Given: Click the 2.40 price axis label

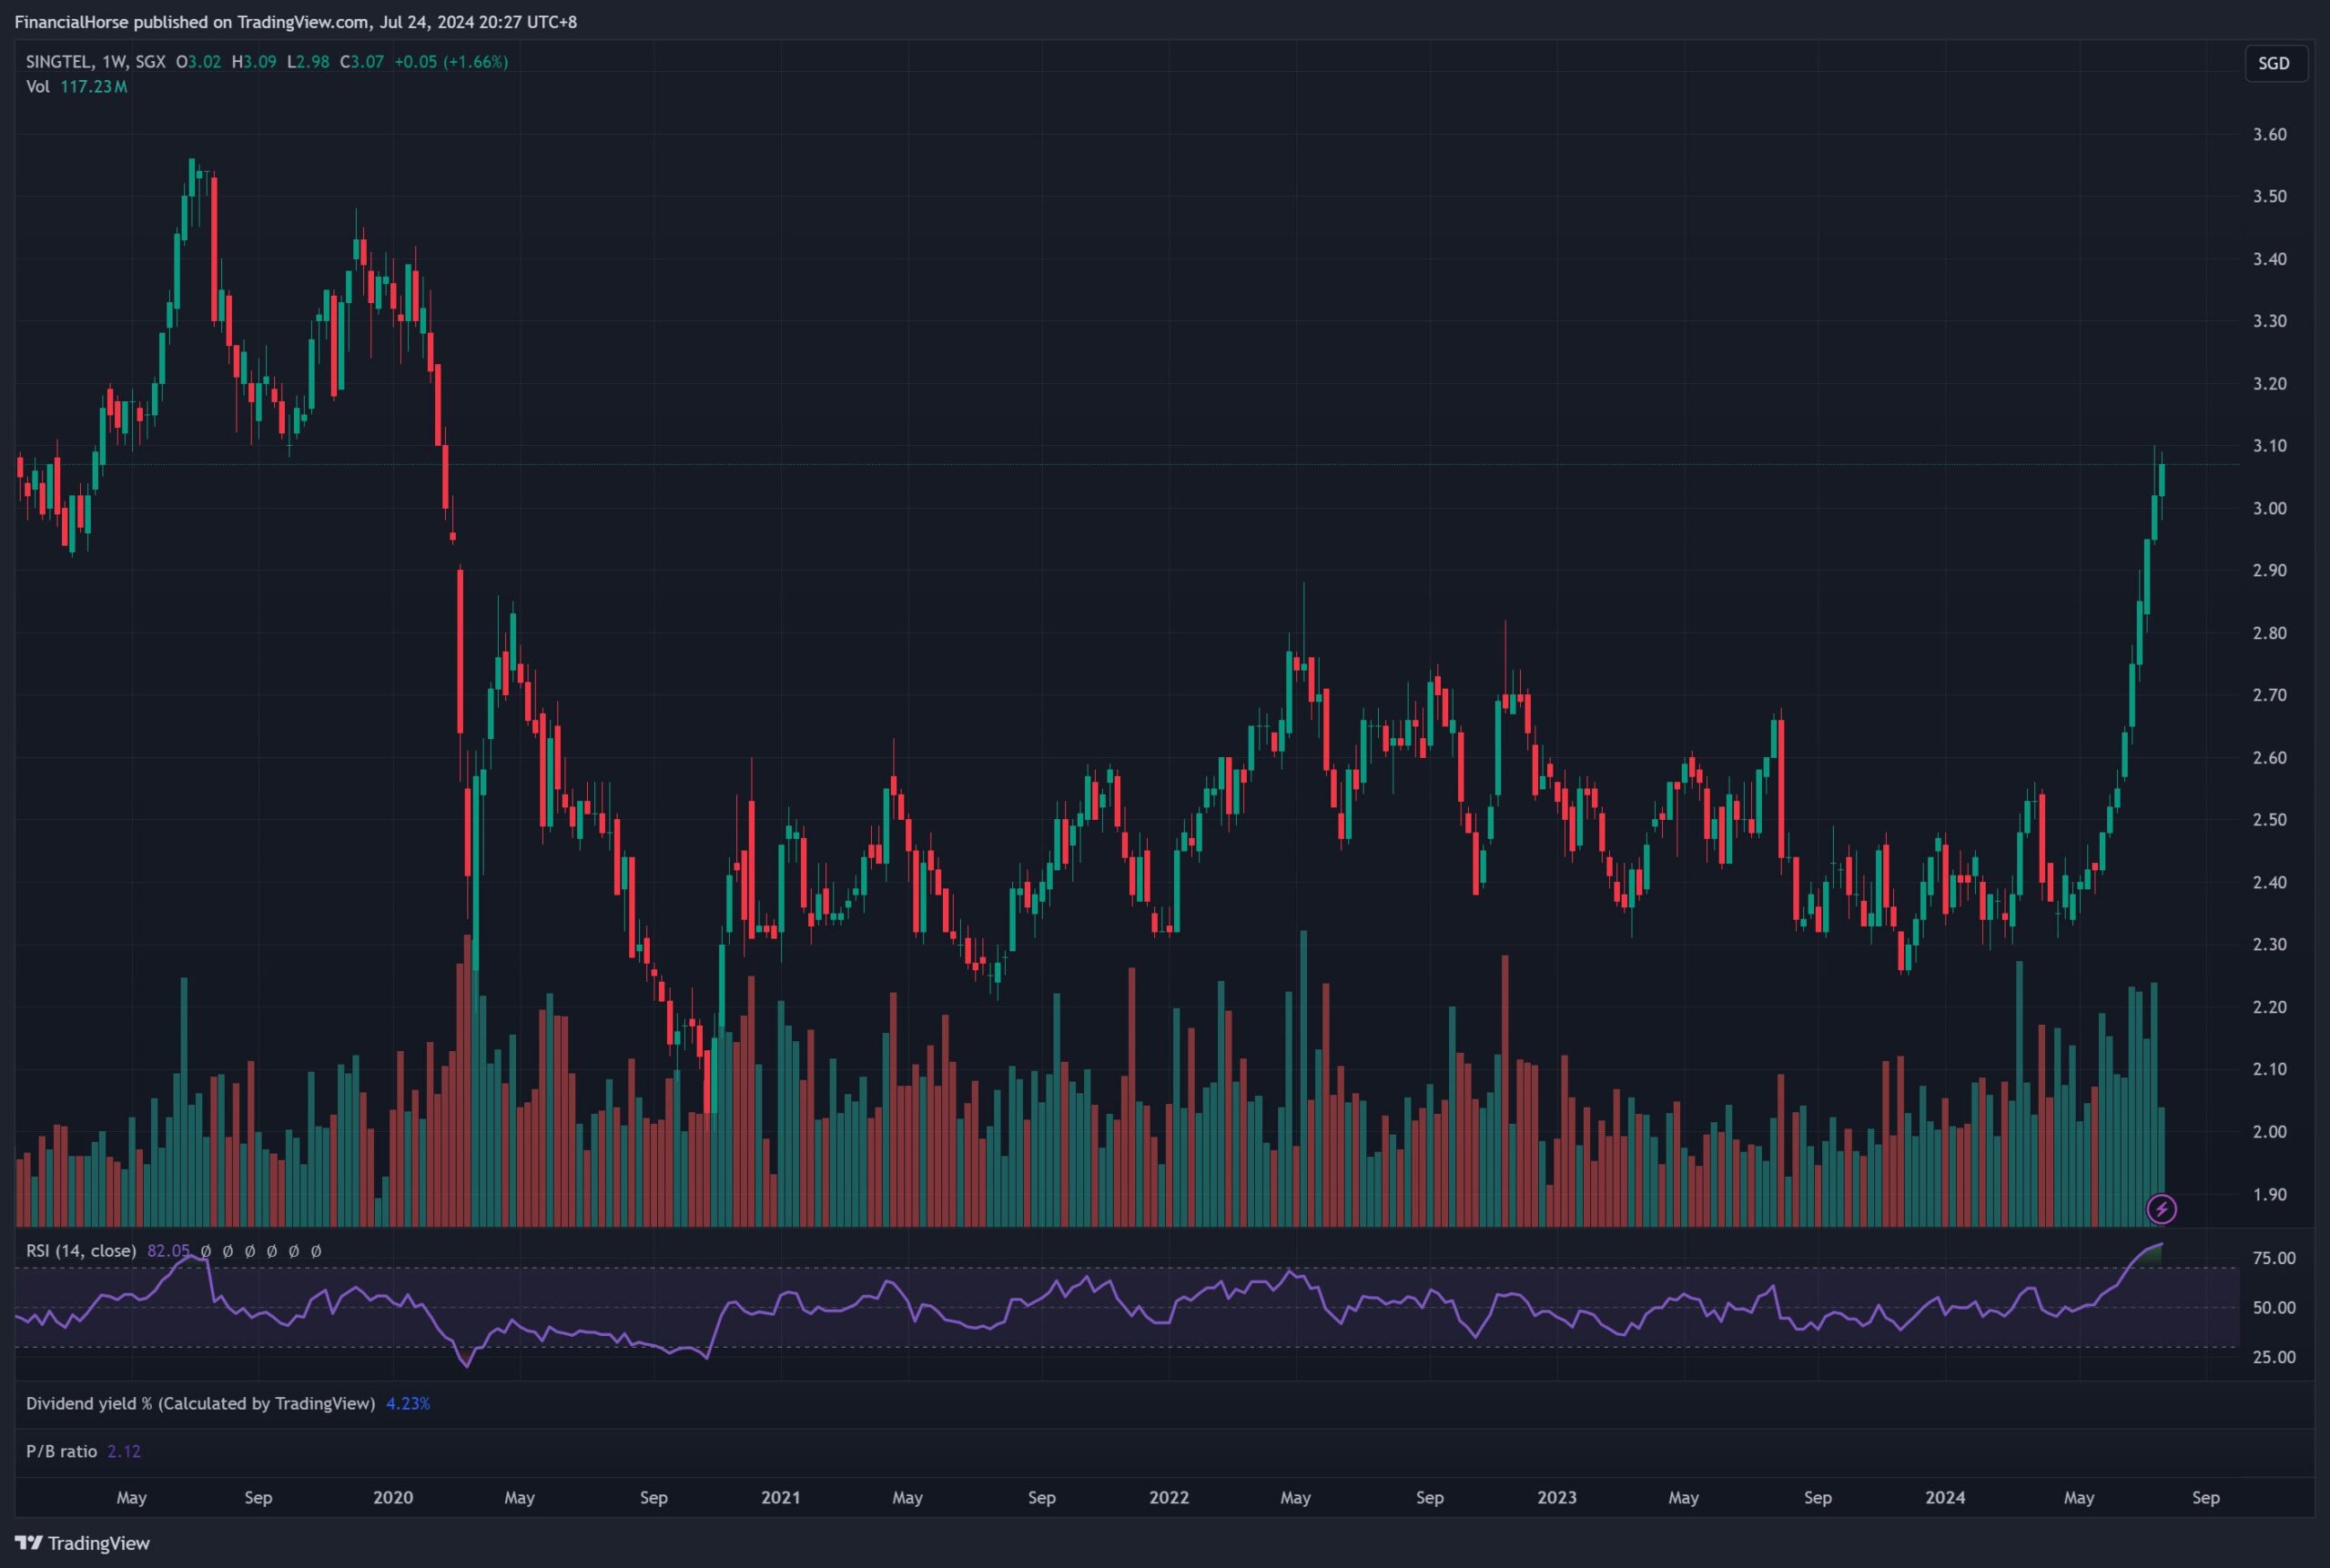Looking at the screenshot, I should click(x=2269, y=883).
